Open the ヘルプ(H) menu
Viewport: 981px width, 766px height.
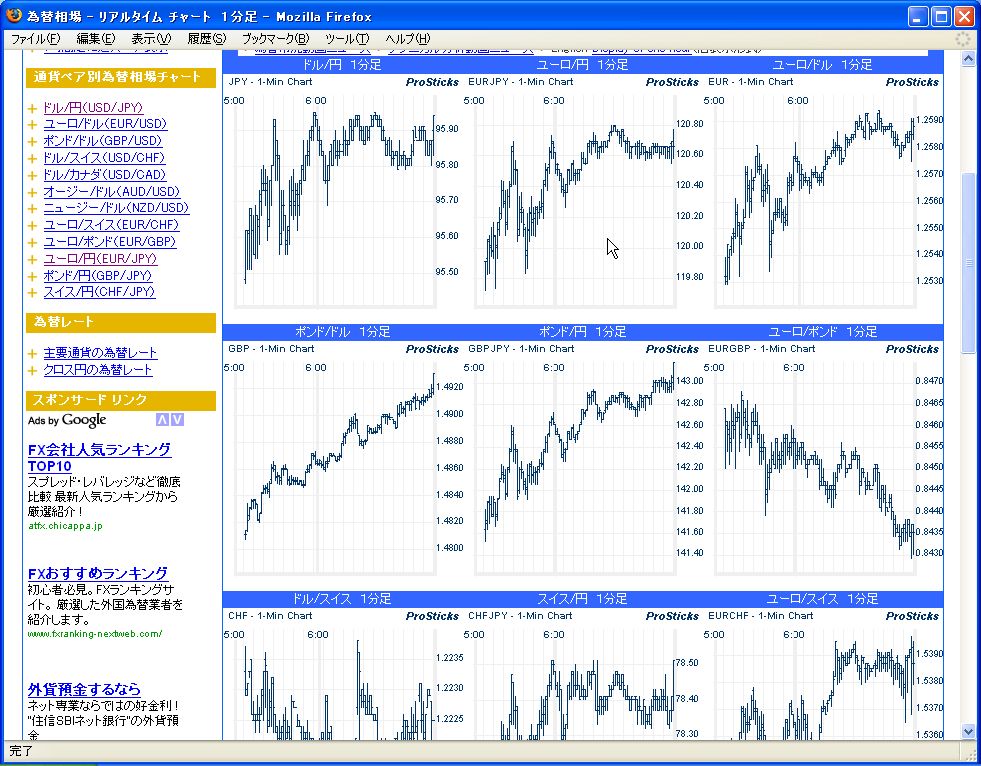tap(407, 39)
